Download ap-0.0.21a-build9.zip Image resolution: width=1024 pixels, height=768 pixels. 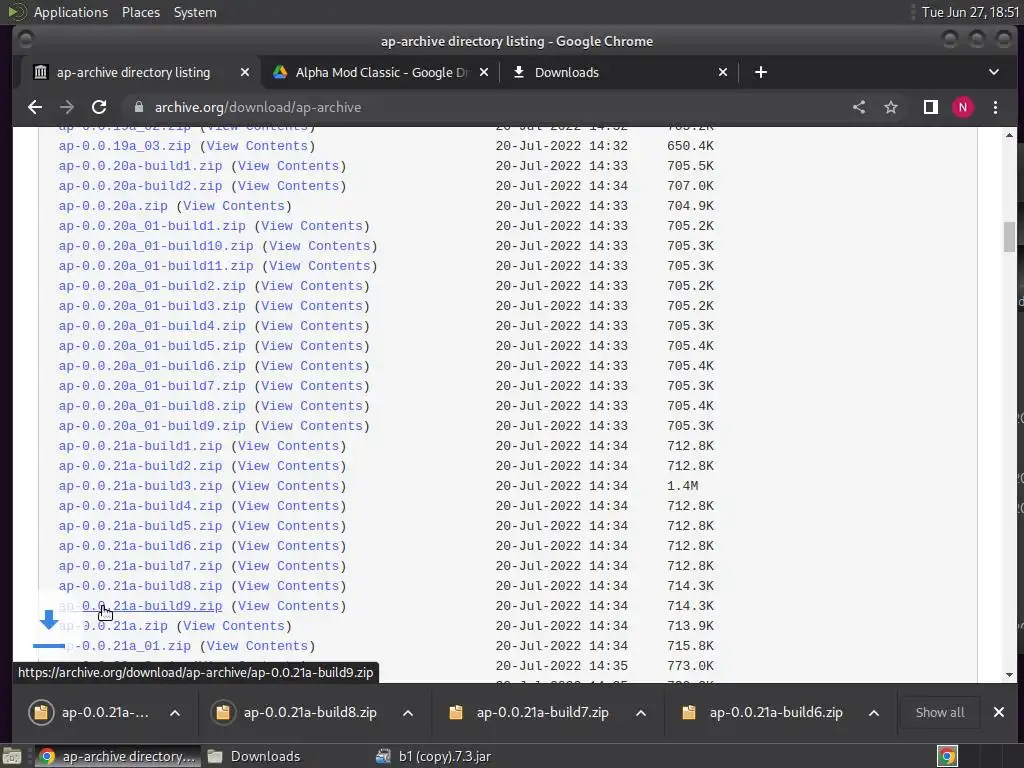(x=140, y=606)
